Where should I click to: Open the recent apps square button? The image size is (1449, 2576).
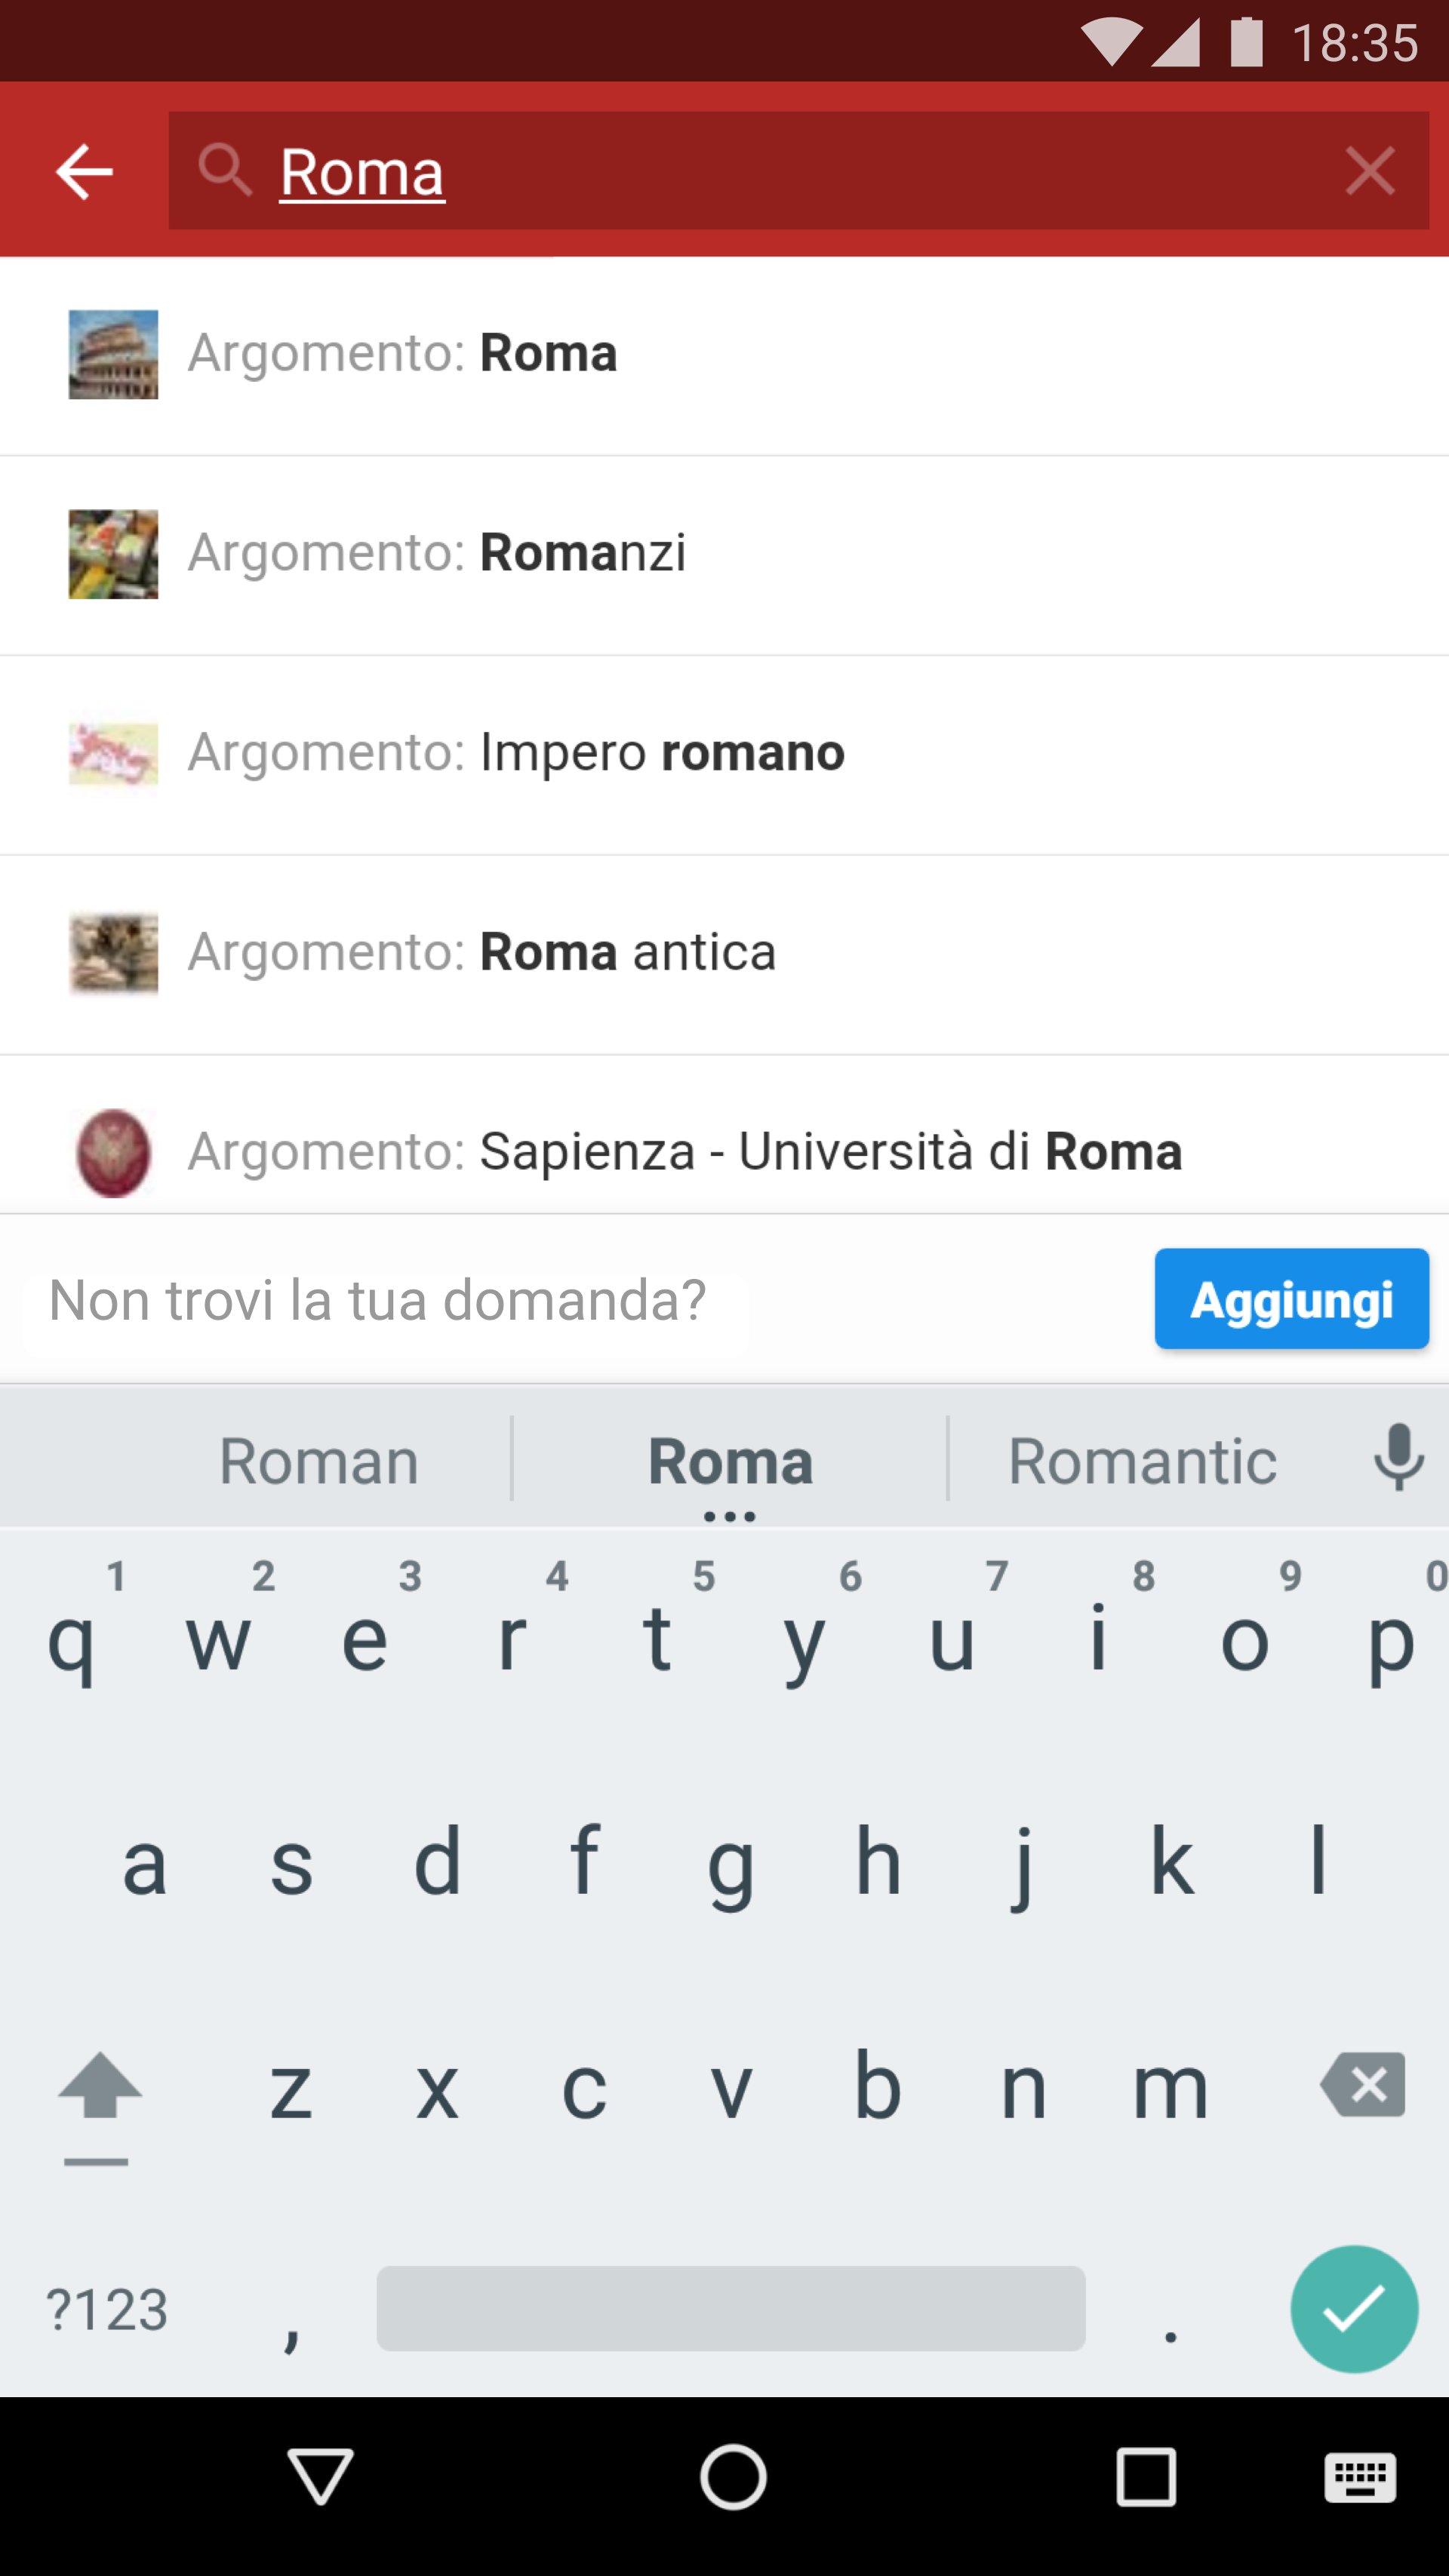(x=1145, y=2477)
